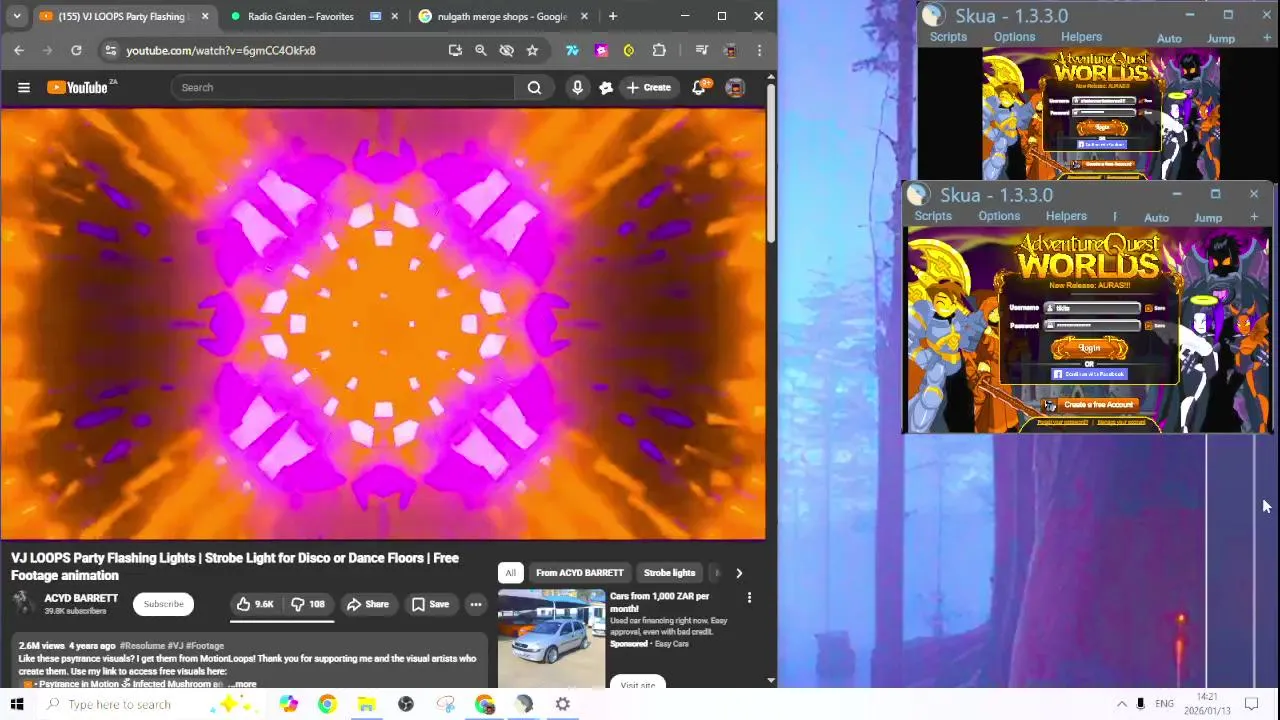Focus the YouTube search field
The height and width of the screenshot is (720, 1280).
(x=342, y=88)
